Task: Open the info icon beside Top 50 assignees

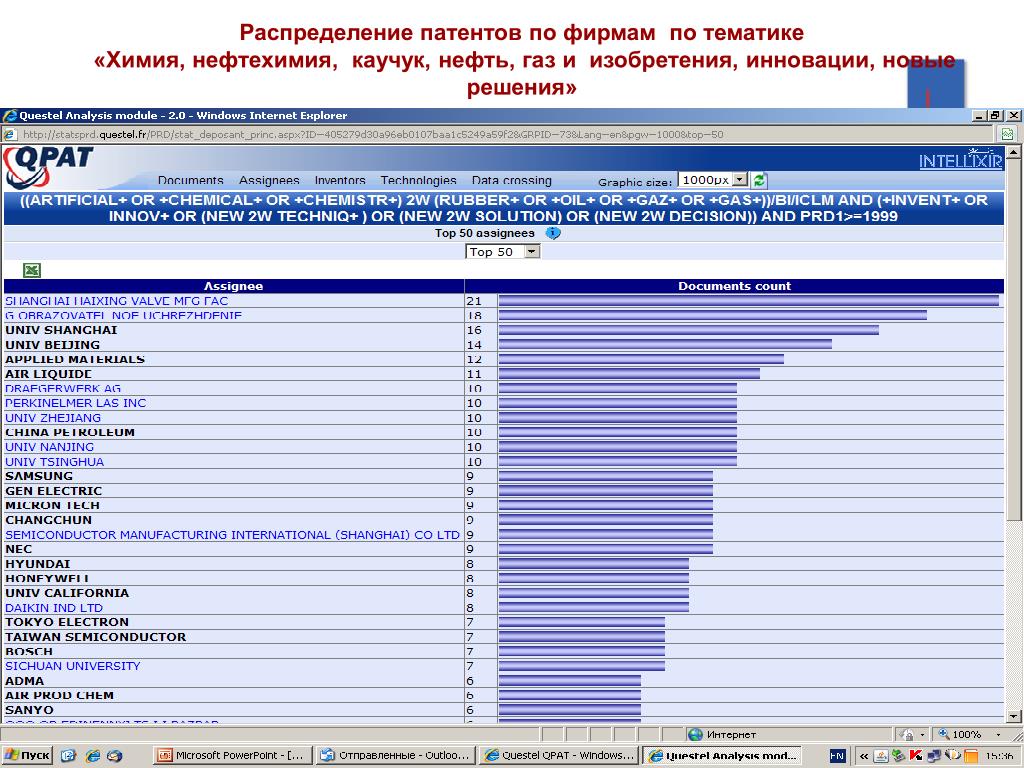Action: coord(552,233)
